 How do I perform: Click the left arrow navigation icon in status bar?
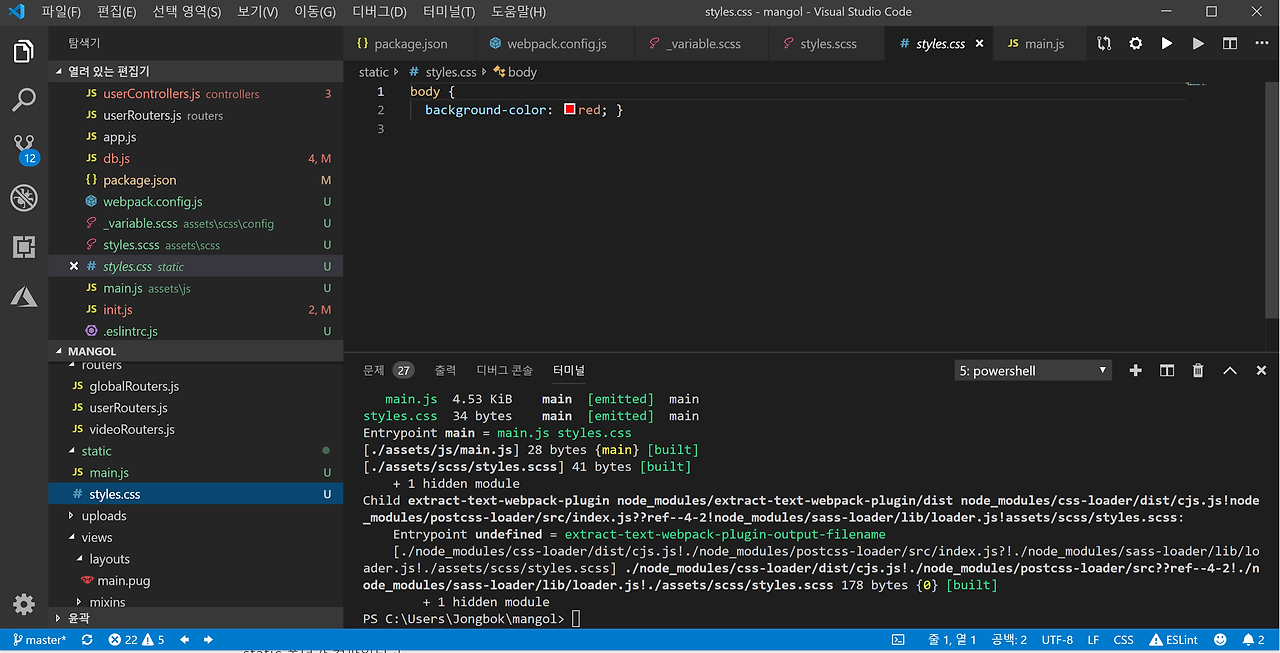[x=184, y=640]
